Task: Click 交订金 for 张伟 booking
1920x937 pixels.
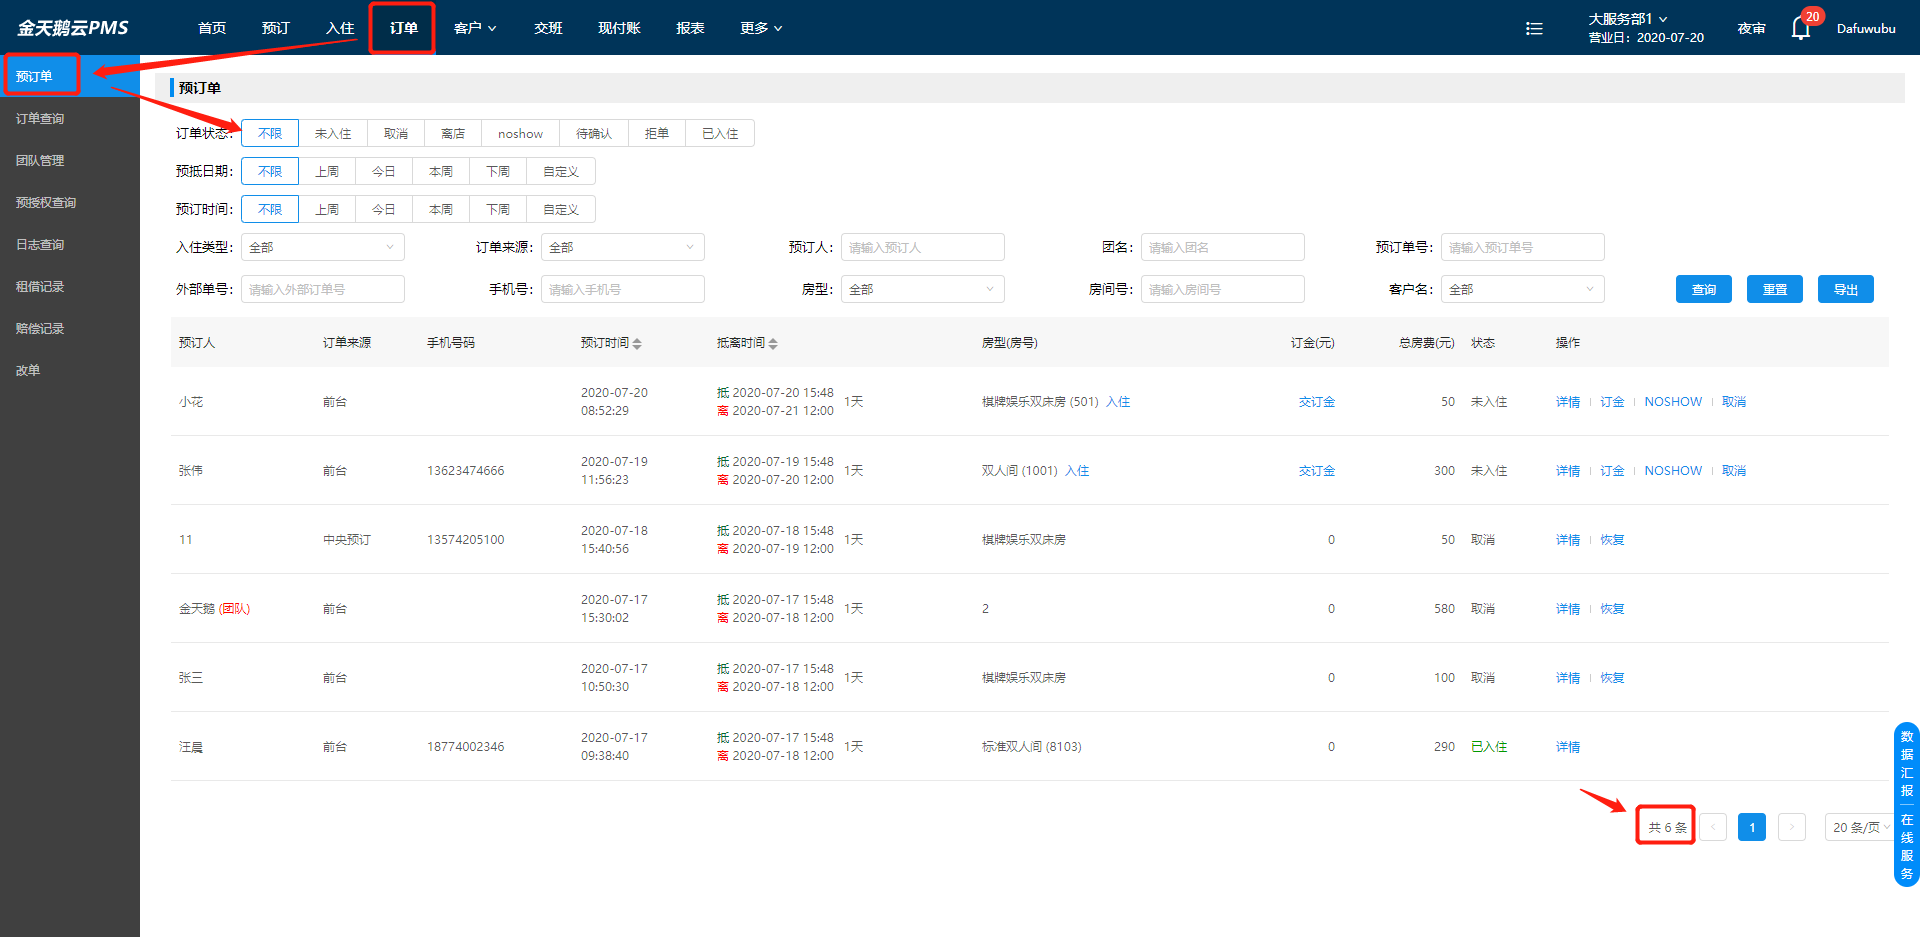Action: 1317,471
